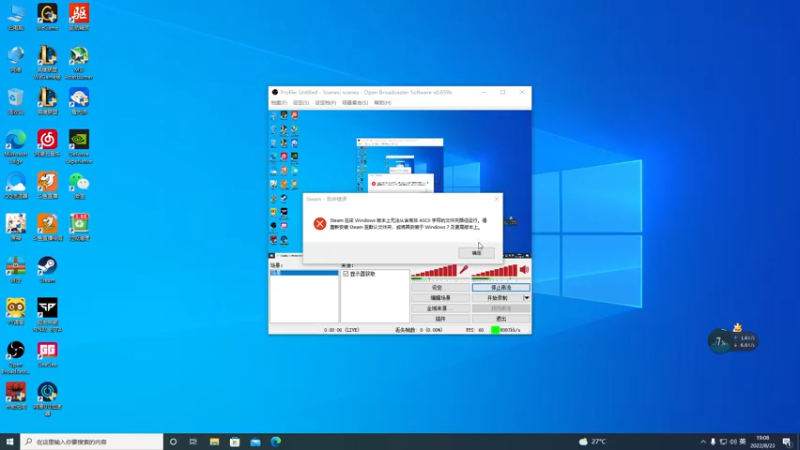This screenshot has height=450, width=800.
Task: Open the Profiles (P) menu in OBS
Action: (325, 103)
